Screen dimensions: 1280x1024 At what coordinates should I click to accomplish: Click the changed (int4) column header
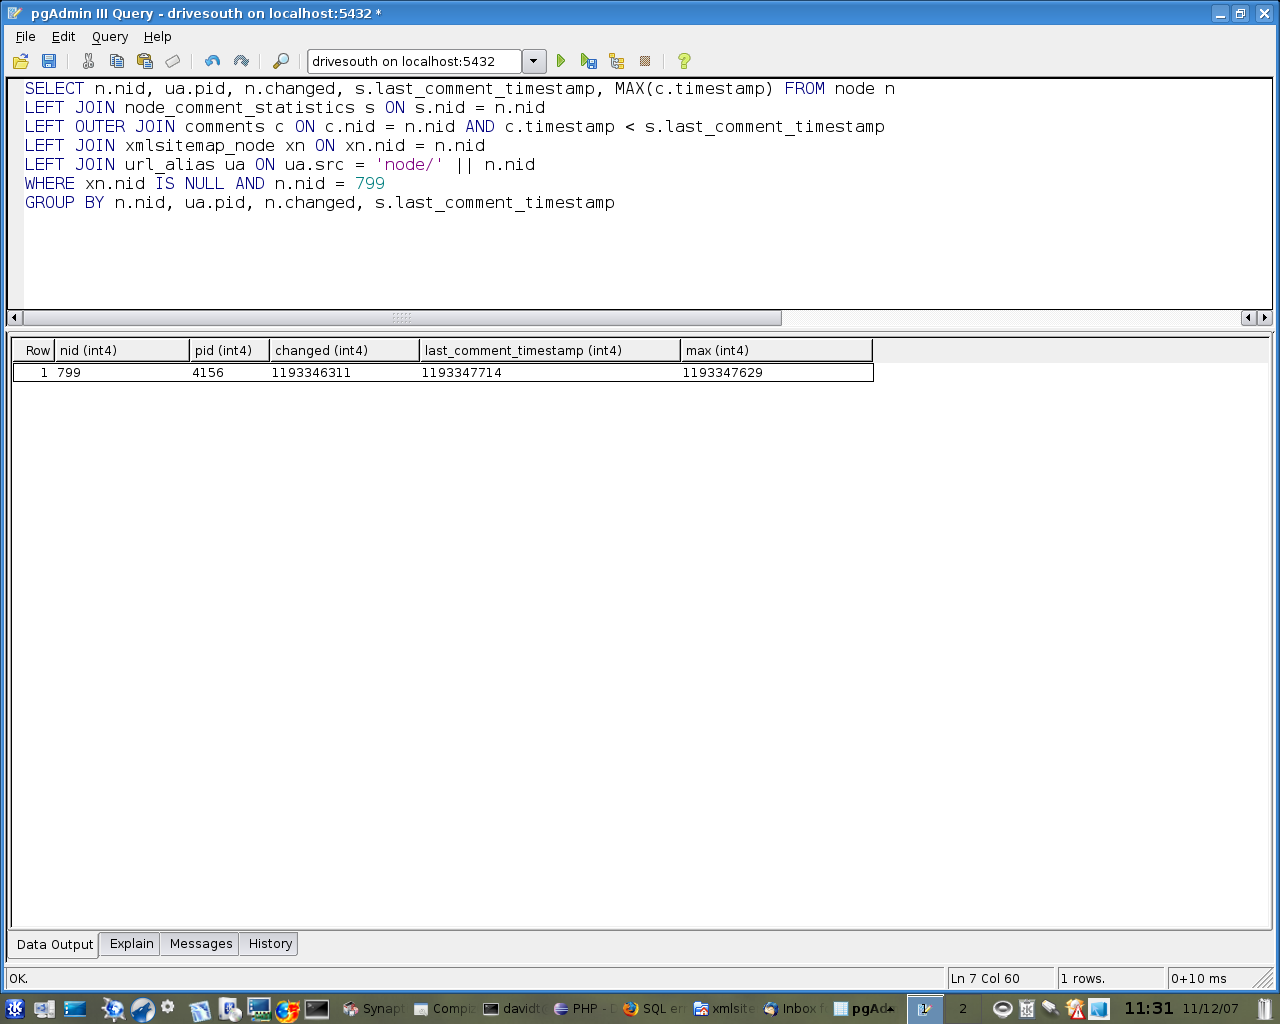[x=345, y=350]
